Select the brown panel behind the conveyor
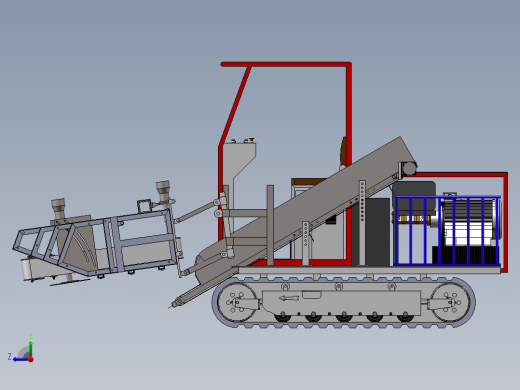The image size is (520, 390). pyautogui.click(x=308, y=182)
